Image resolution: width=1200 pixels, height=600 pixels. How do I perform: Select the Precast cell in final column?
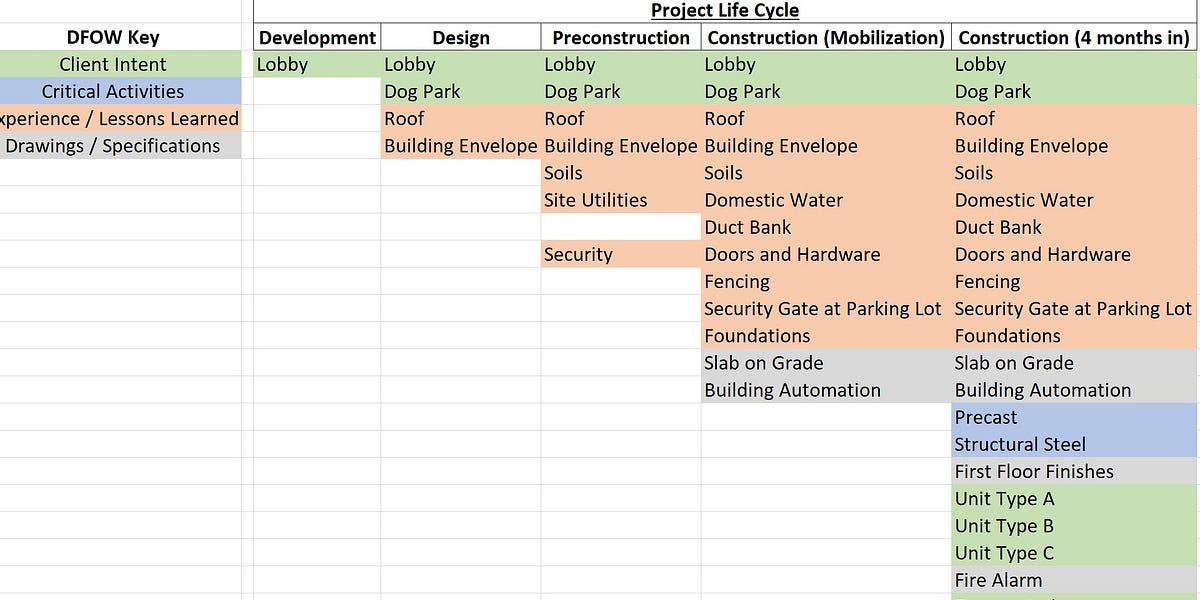[986, 417]
